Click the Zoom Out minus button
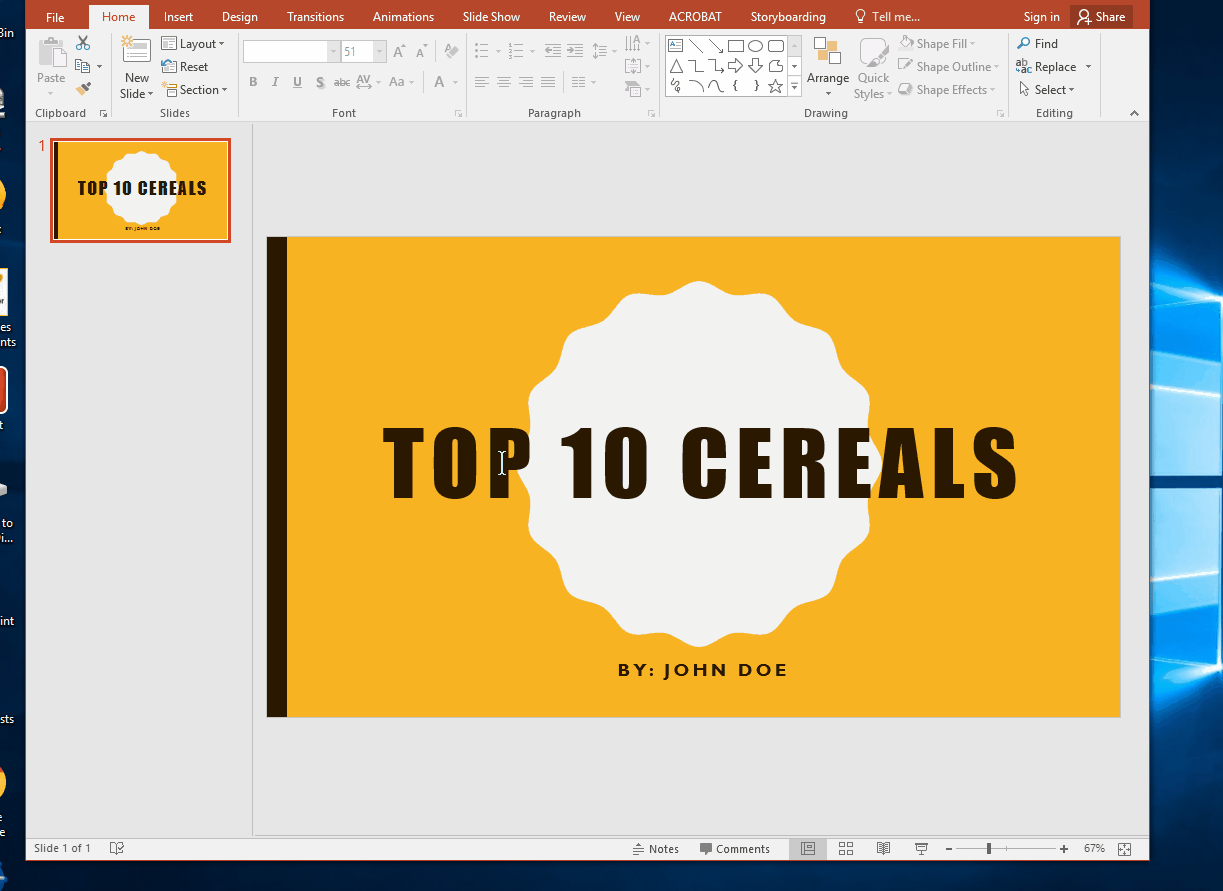This screenshot has height=891, width=1223. [949, 848]
